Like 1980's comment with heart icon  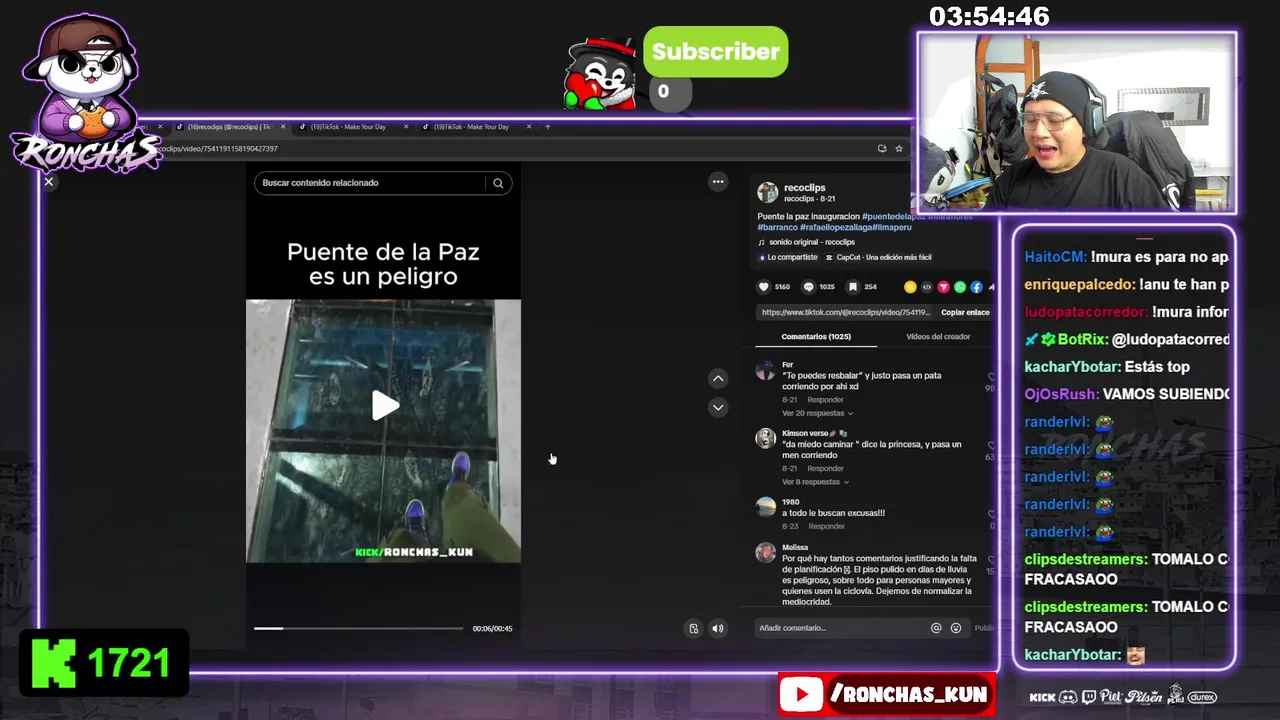(x=992, y=515)
